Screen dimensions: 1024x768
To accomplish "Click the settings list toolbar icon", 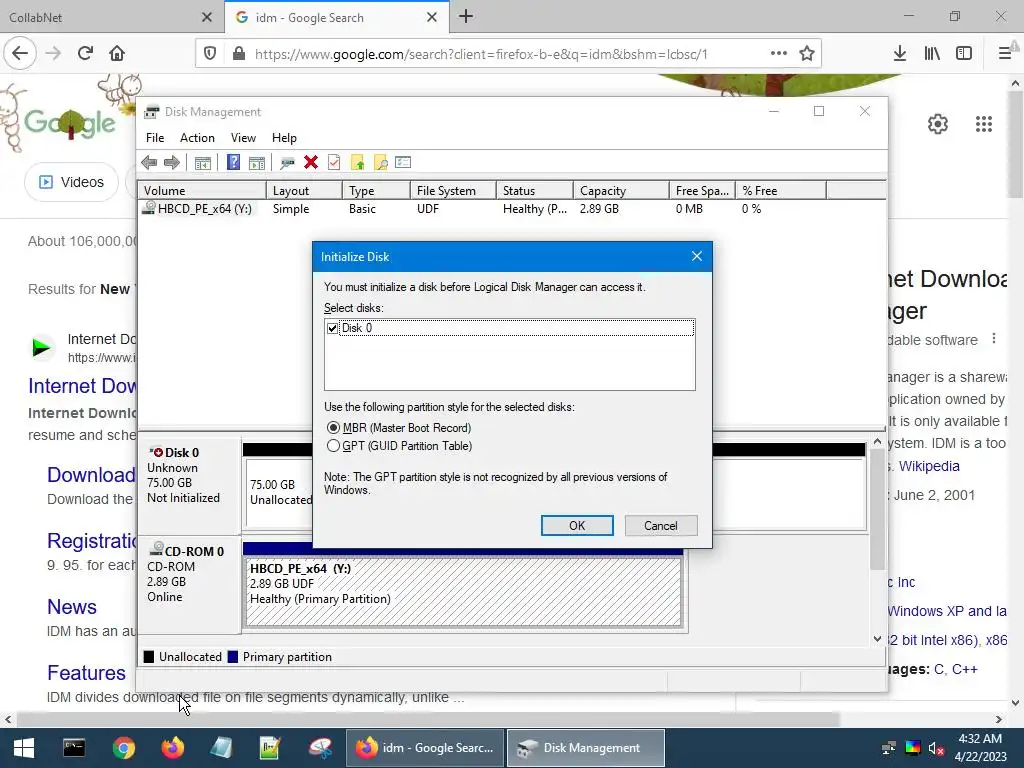I will 403,163.
